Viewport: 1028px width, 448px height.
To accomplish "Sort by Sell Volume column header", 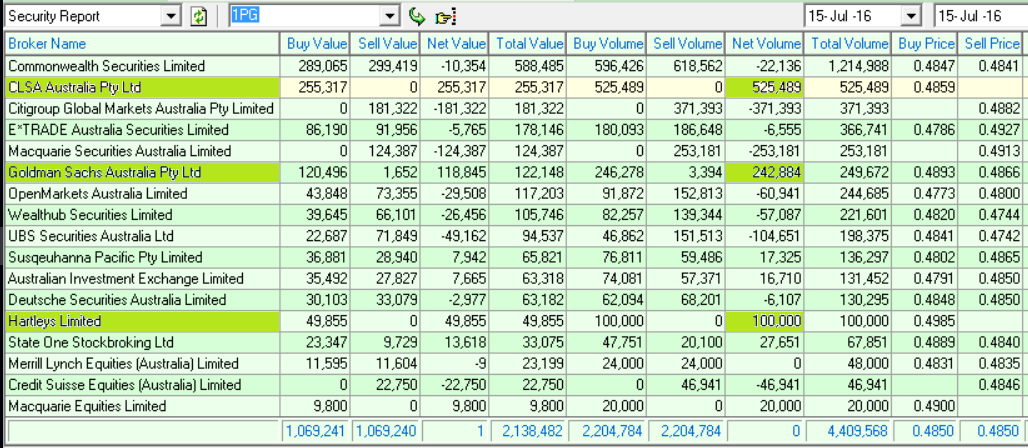I will point(686,44).
